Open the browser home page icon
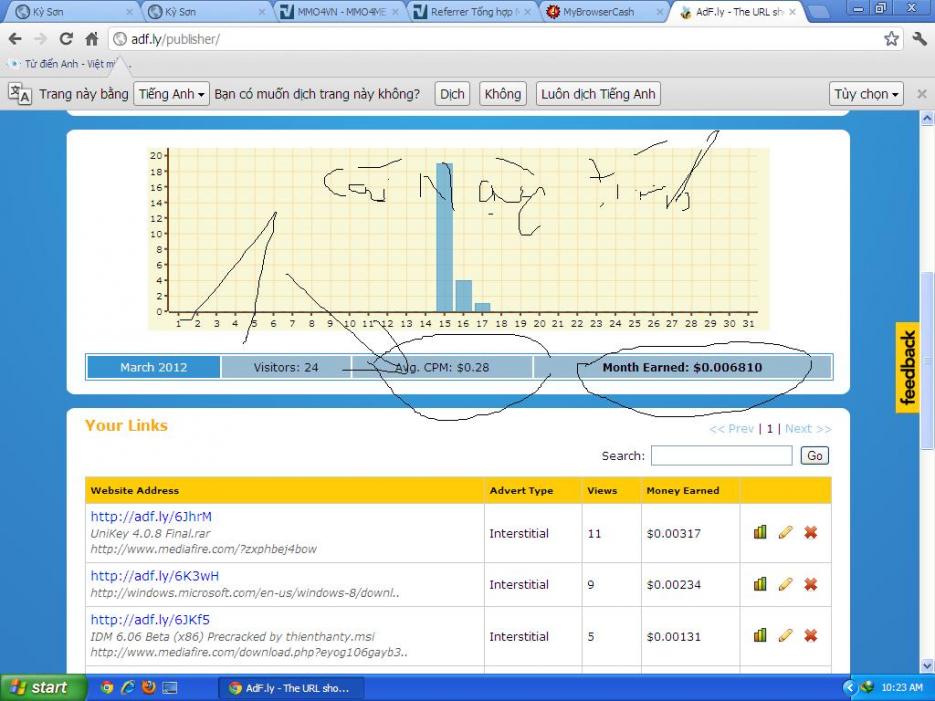The width and height of the screenshot is (935, 701). [x=91, y=39]
